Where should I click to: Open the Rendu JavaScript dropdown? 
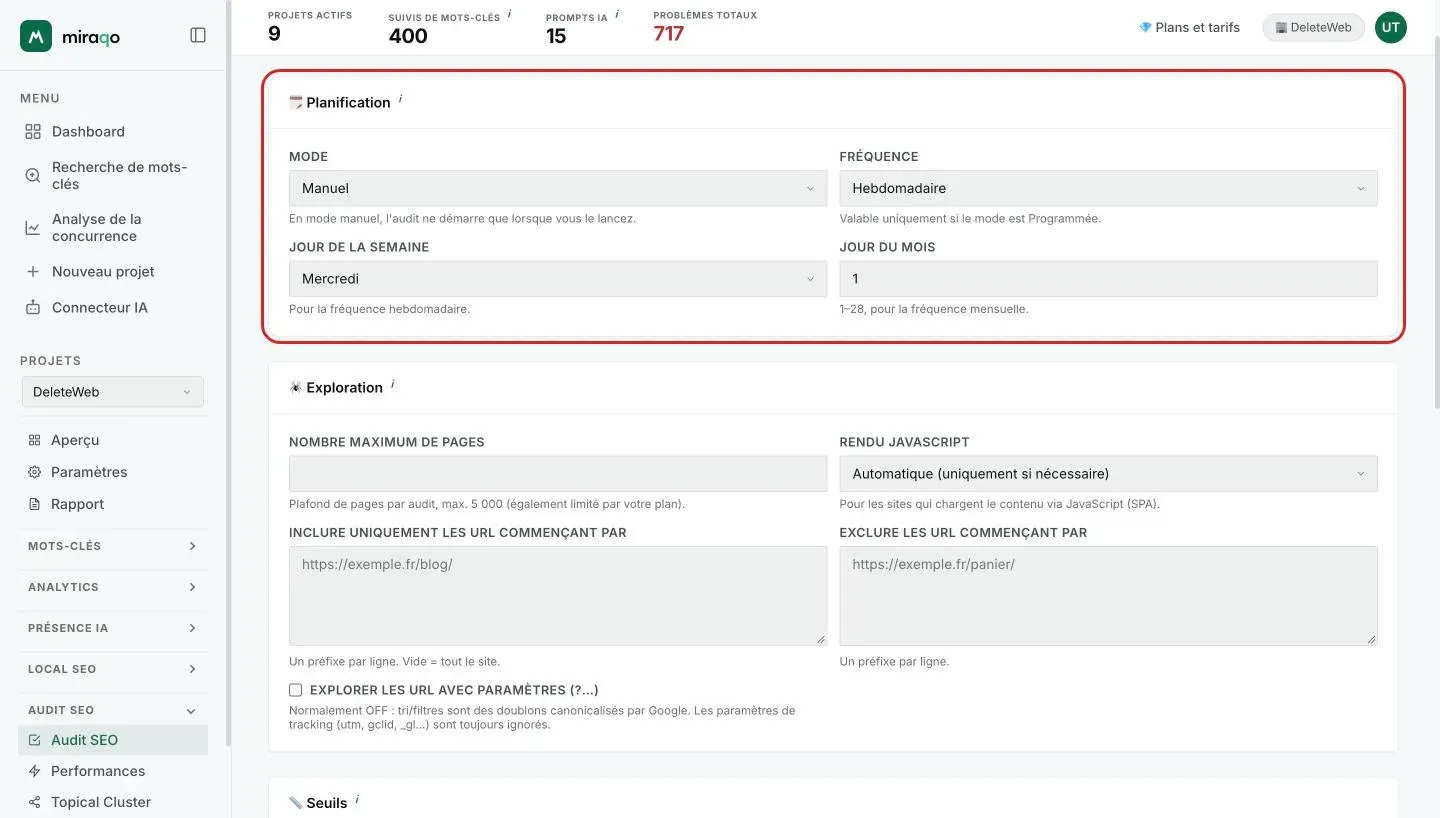(1108, 474)
